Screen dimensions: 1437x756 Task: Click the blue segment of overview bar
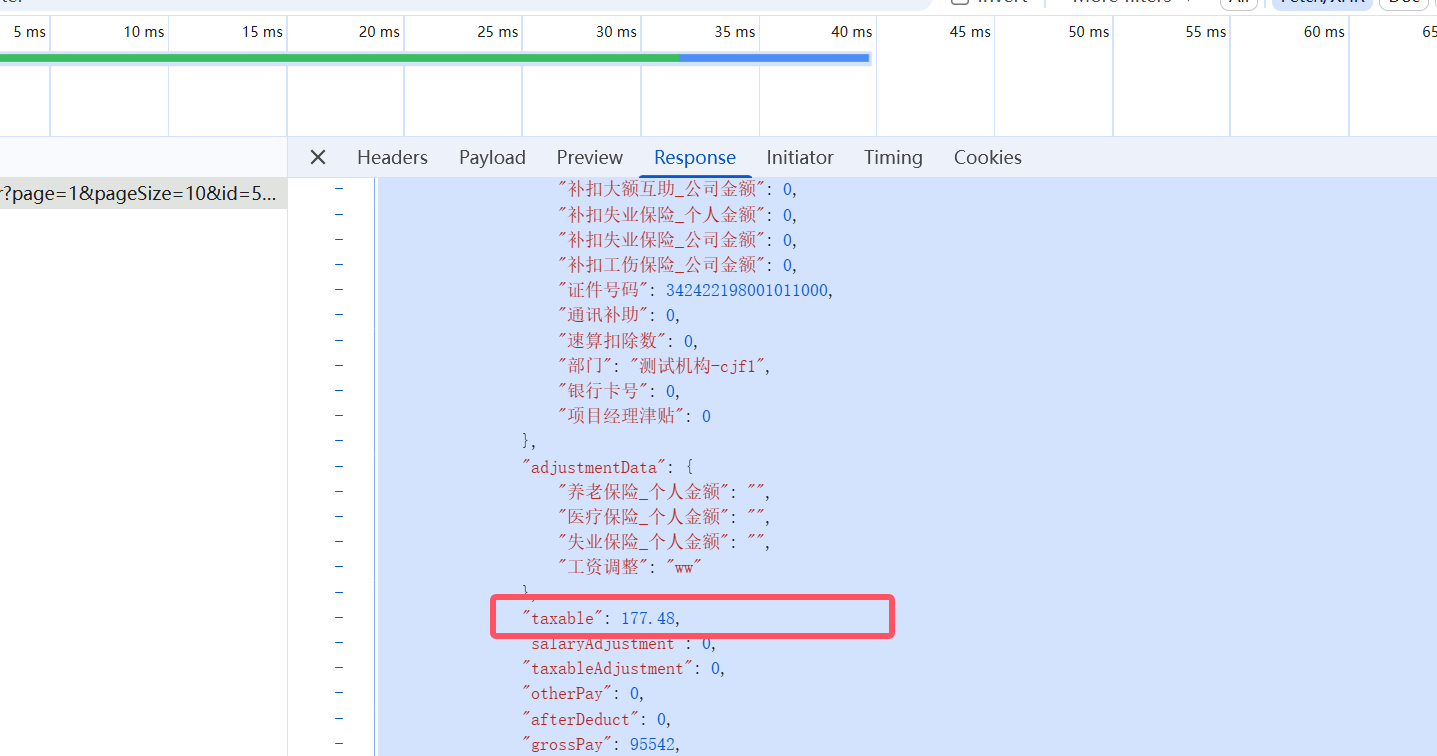773,58
